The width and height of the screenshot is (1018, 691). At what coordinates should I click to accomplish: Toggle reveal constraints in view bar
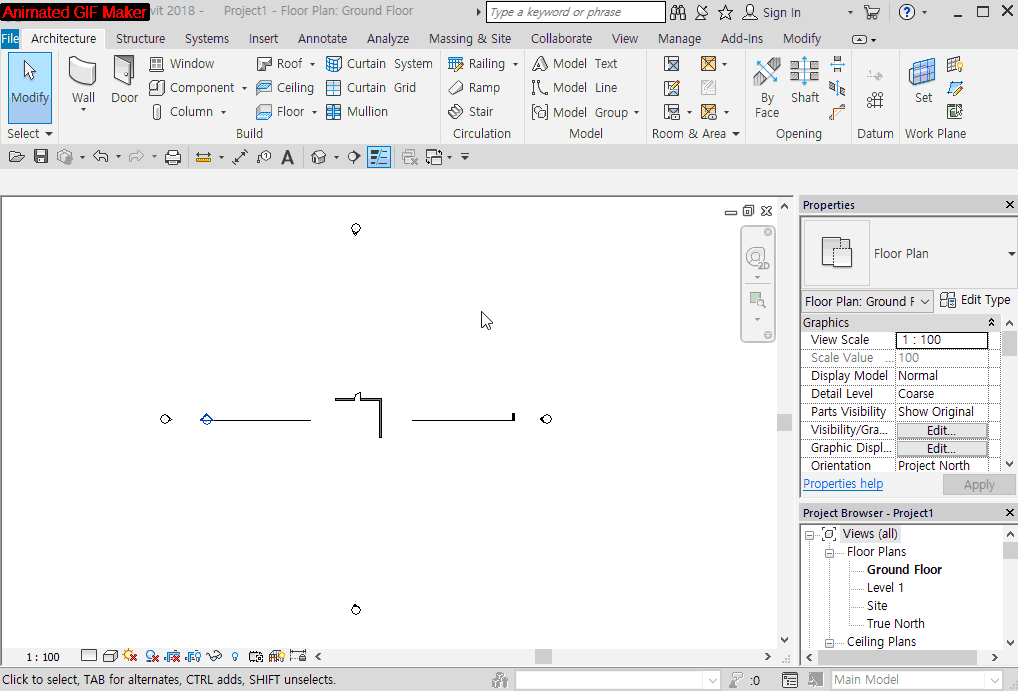coord(298,656)
